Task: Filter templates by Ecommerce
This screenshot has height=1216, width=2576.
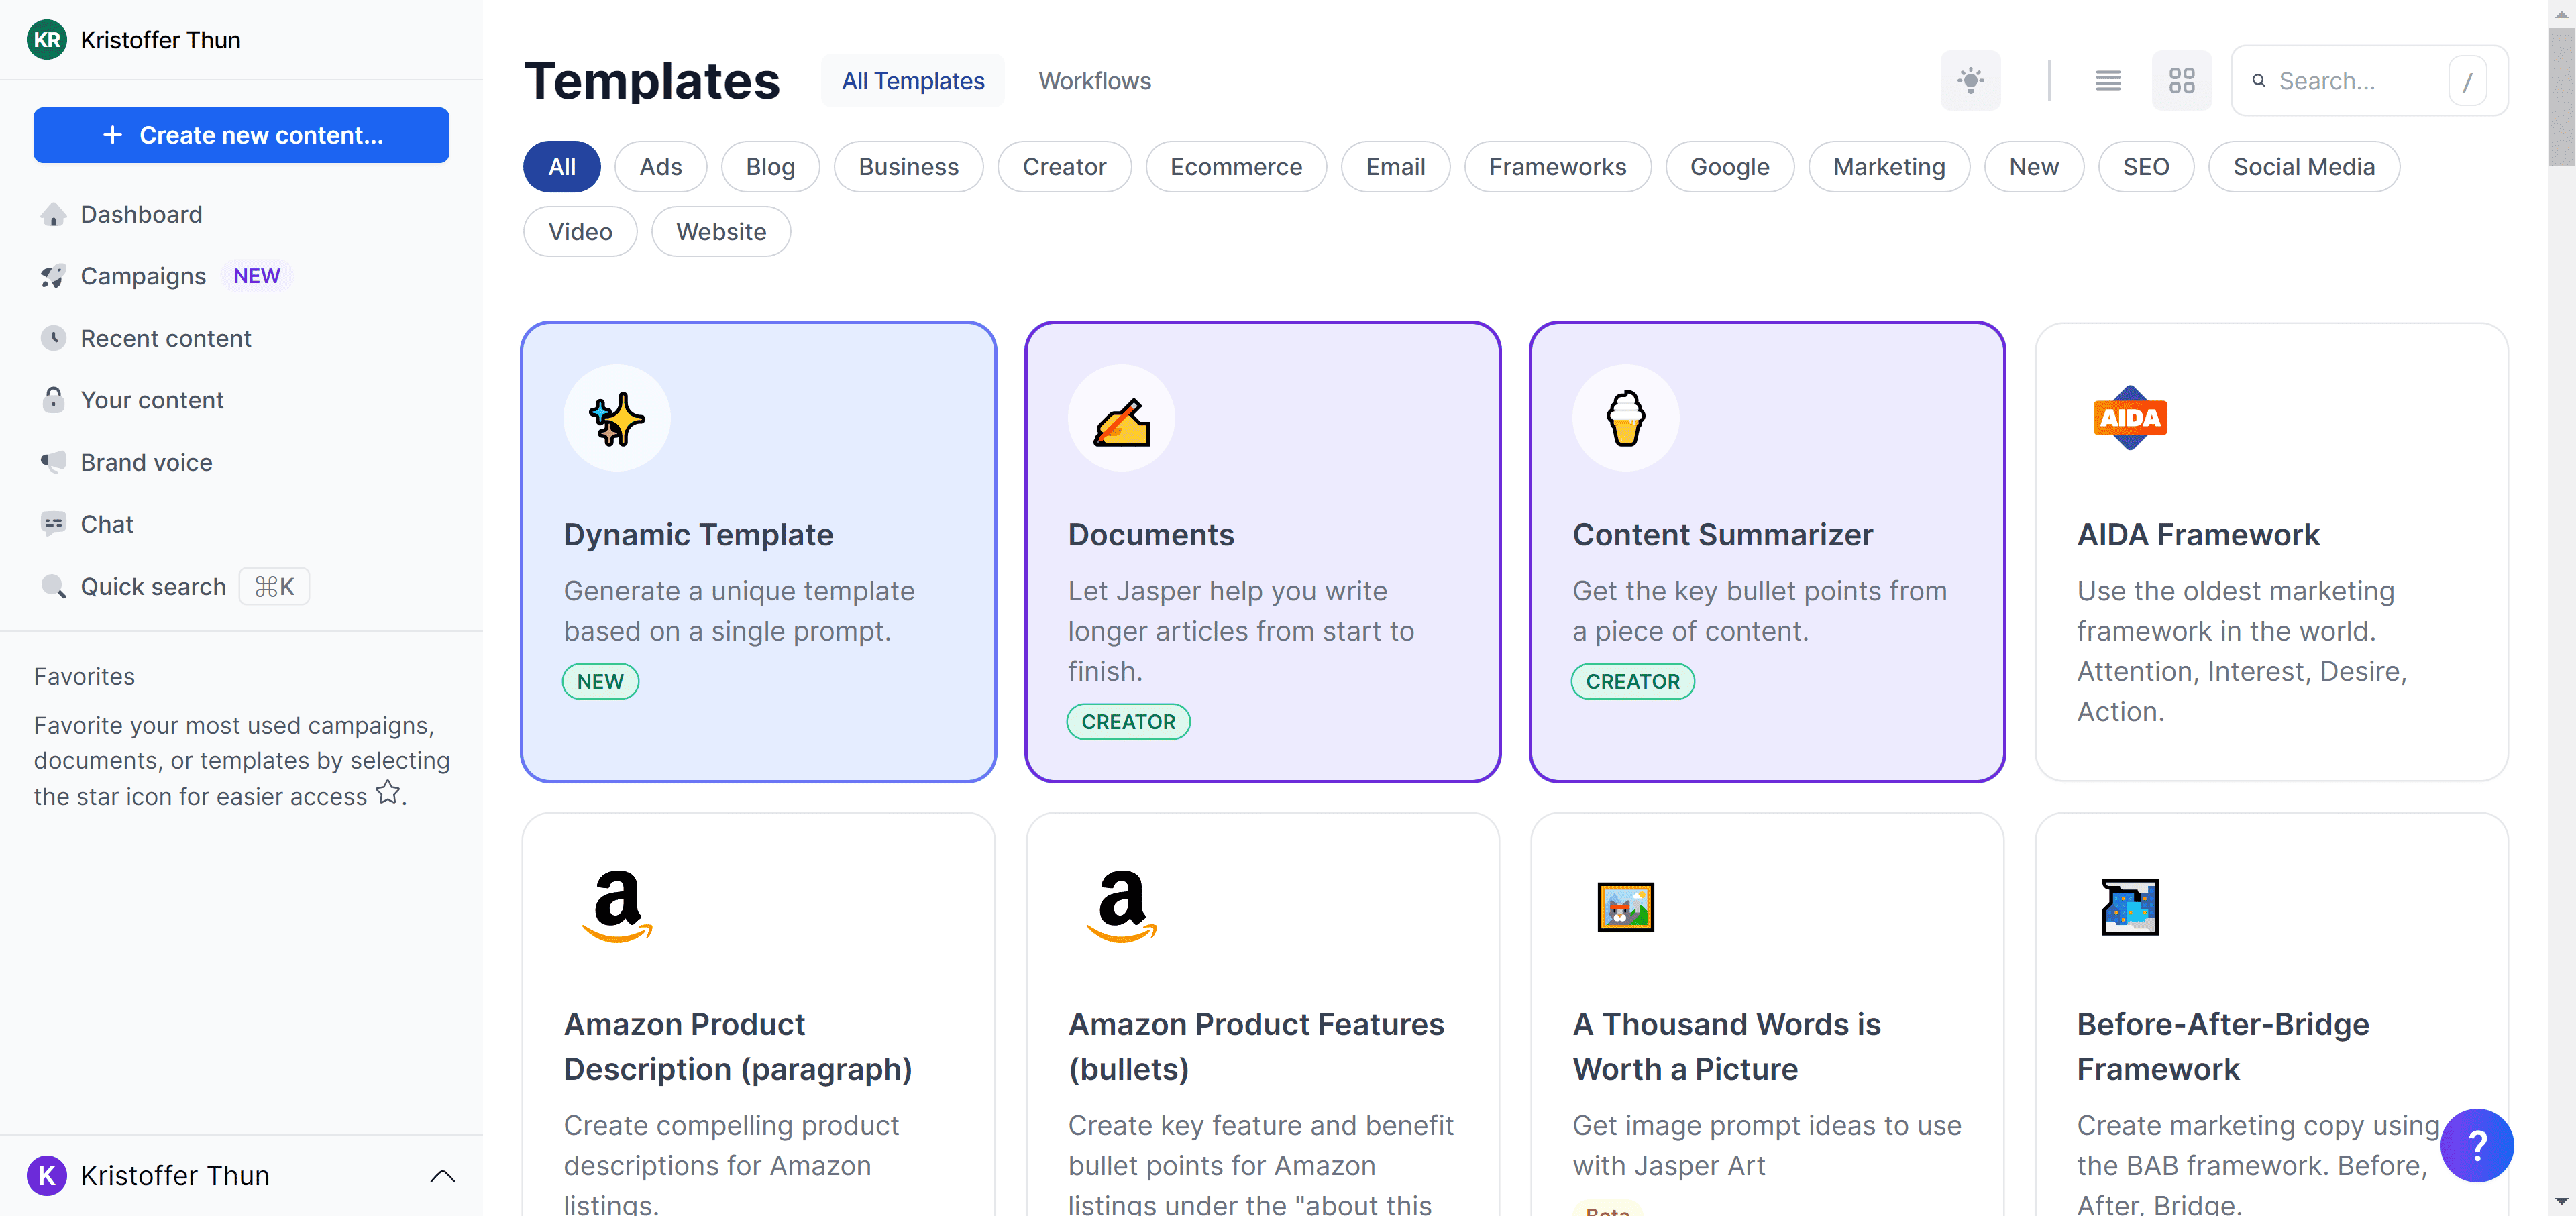Action: pos(1236,167)
